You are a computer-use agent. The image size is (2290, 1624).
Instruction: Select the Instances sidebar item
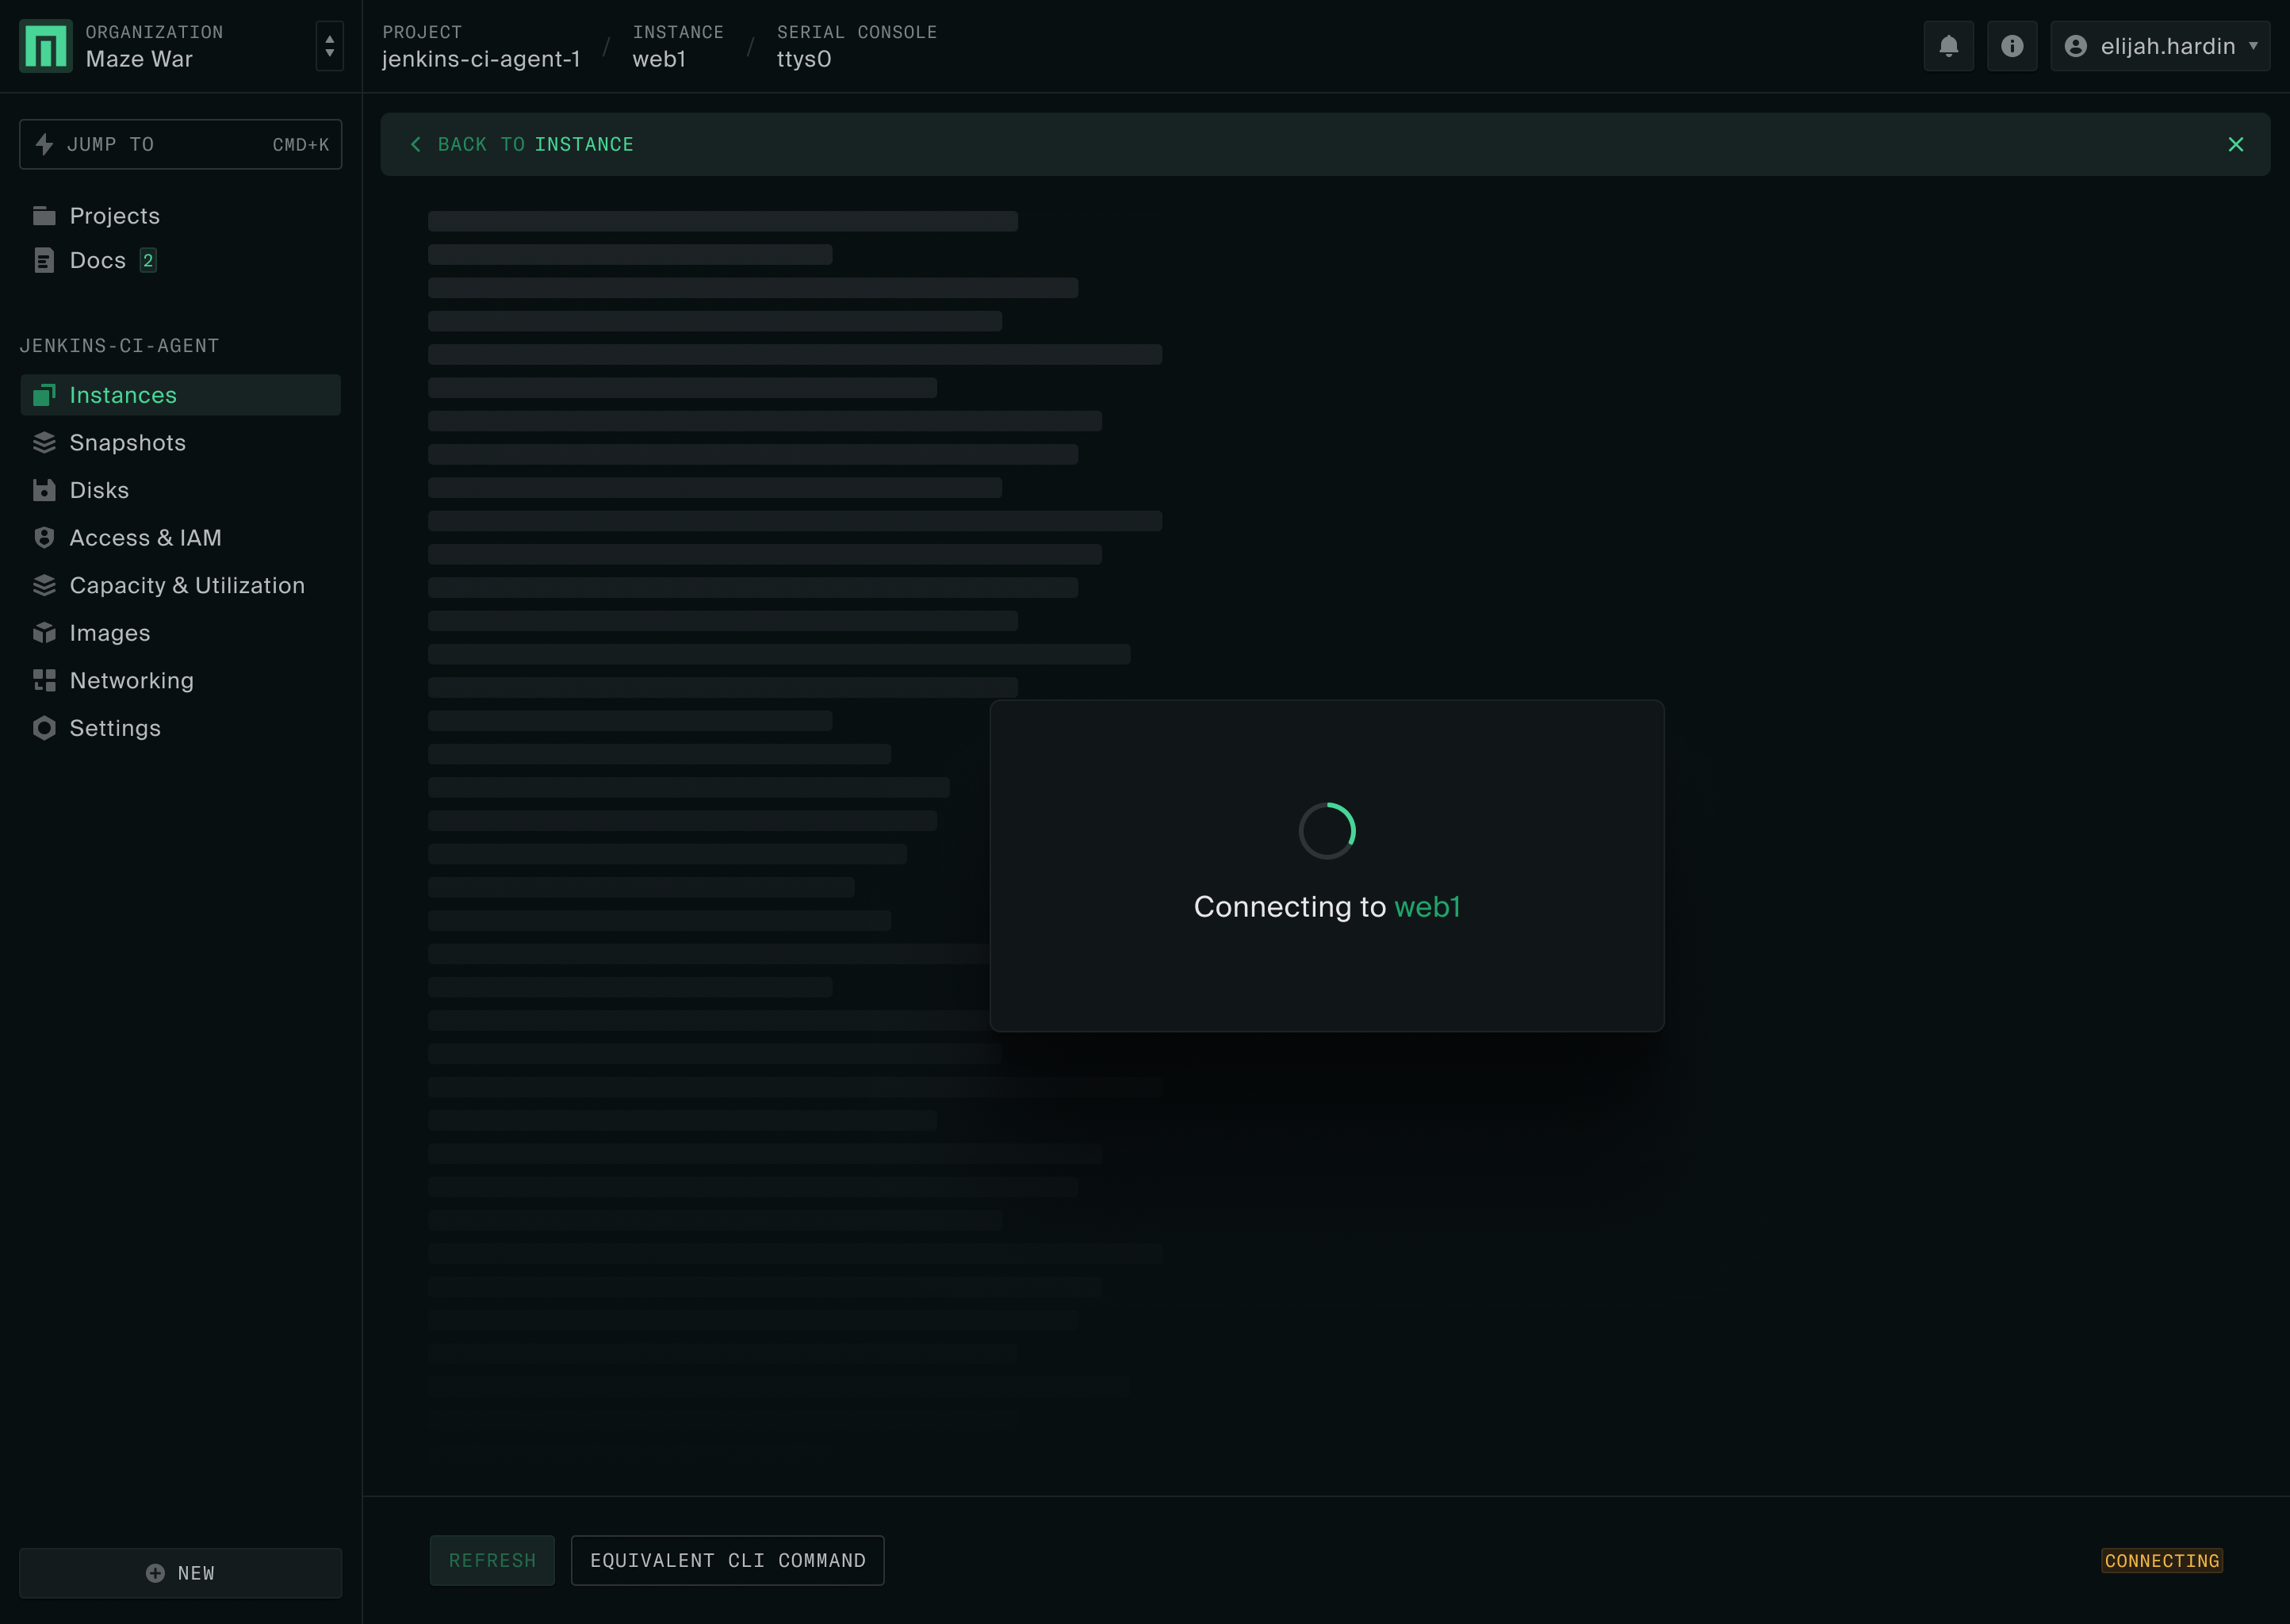click(123, 395)
